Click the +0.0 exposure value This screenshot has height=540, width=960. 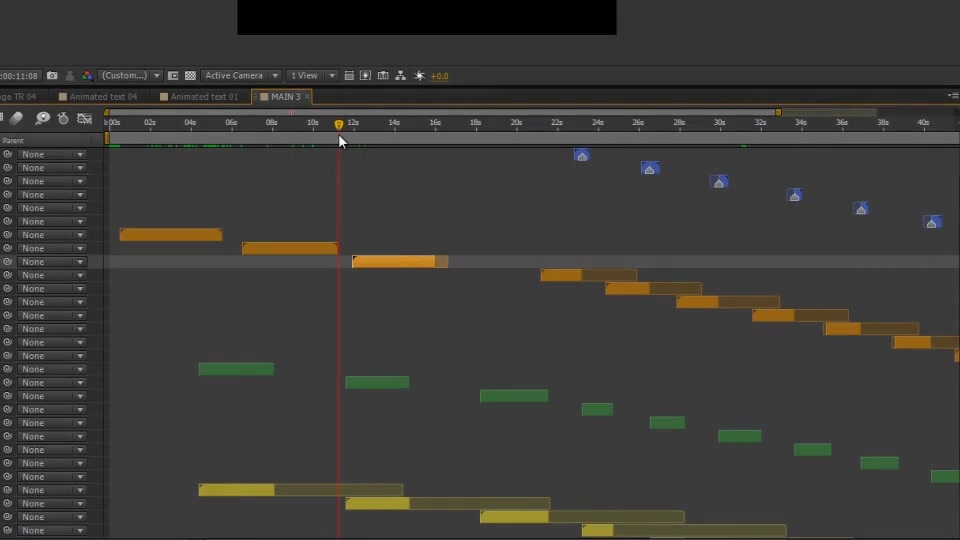coord(439,76)
